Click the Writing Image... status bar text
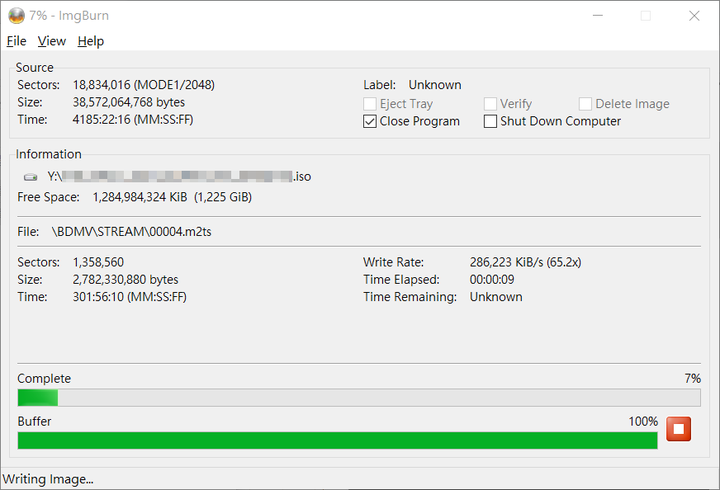Viewport: 720px width, 490px height. tap(48, 479)
